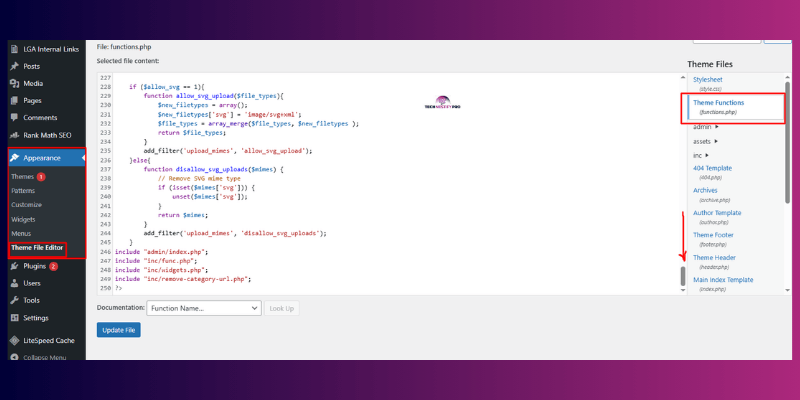800x400 pixels.
Task: Open the Settings menu label
Action: (36, 318)
